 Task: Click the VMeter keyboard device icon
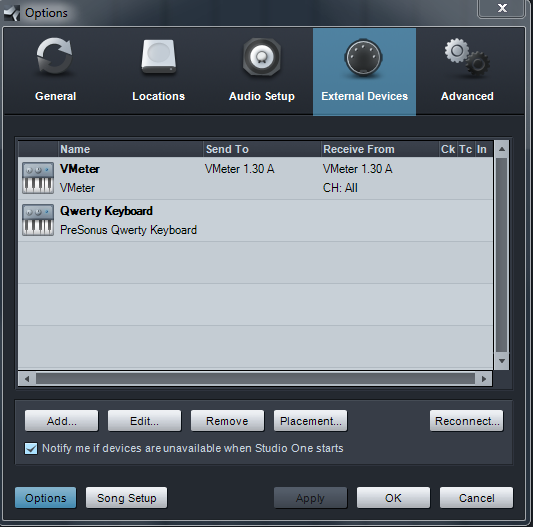(38, 178)
